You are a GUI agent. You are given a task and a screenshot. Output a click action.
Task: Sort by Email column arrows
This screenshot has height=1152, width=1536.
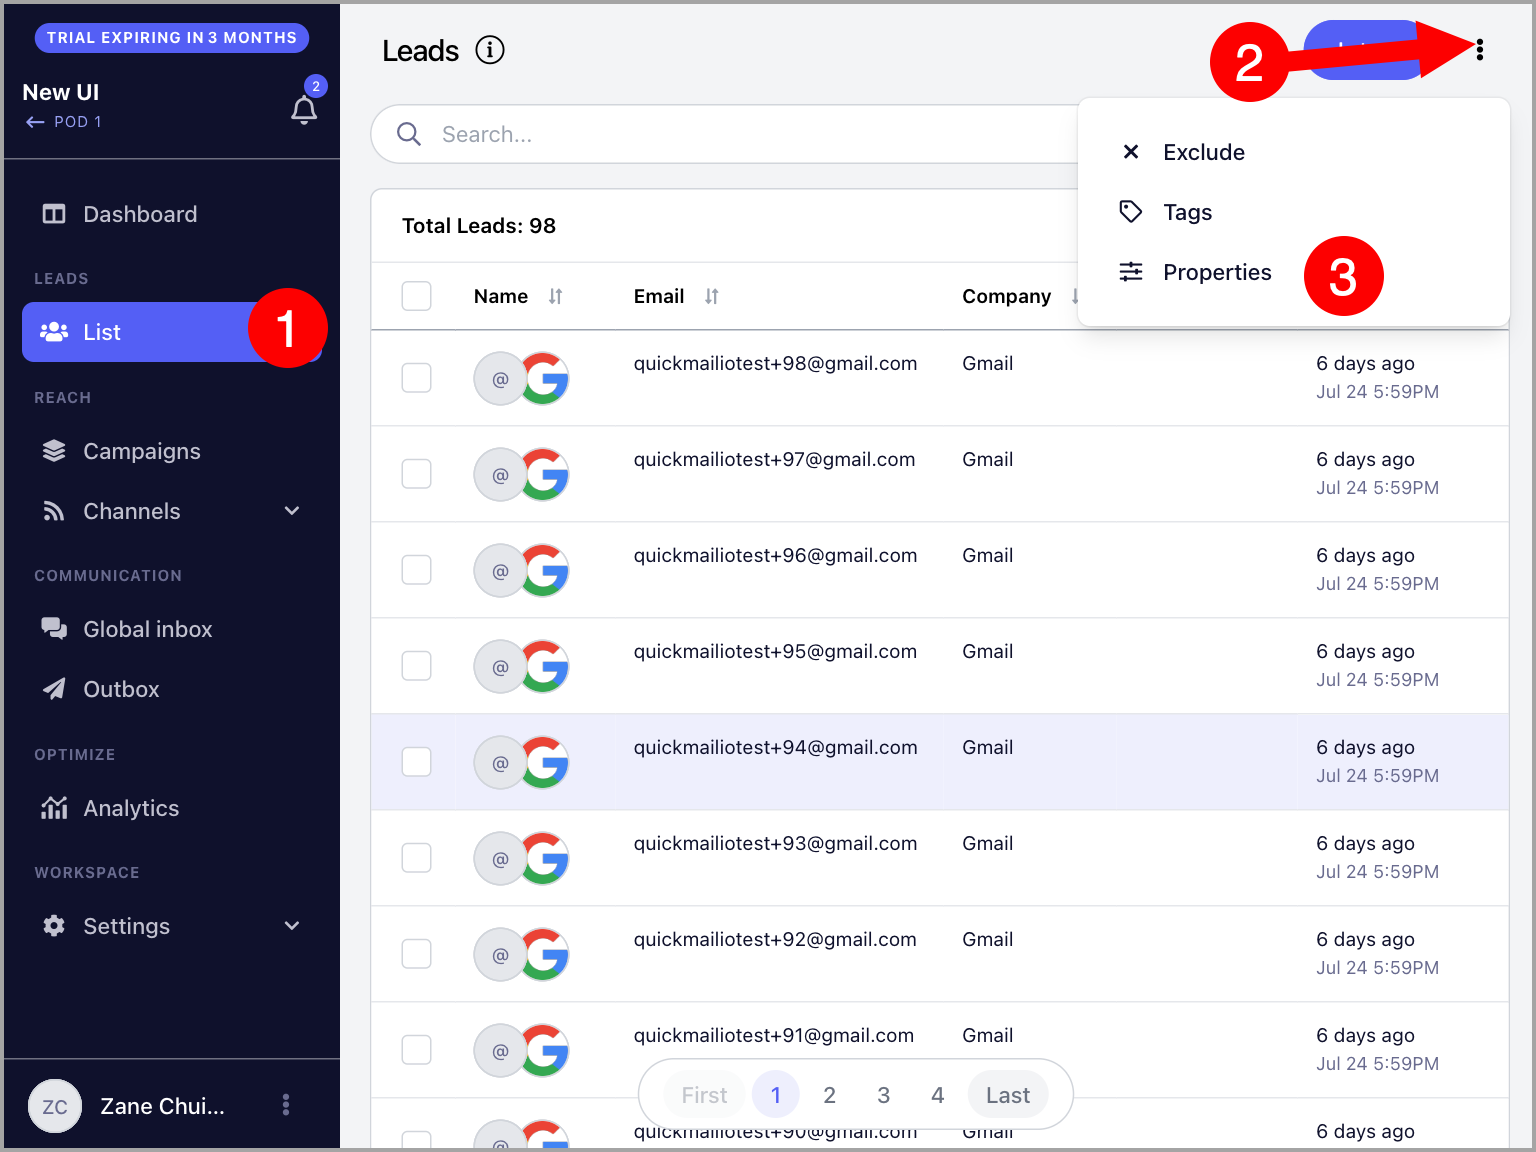[711, 296]
